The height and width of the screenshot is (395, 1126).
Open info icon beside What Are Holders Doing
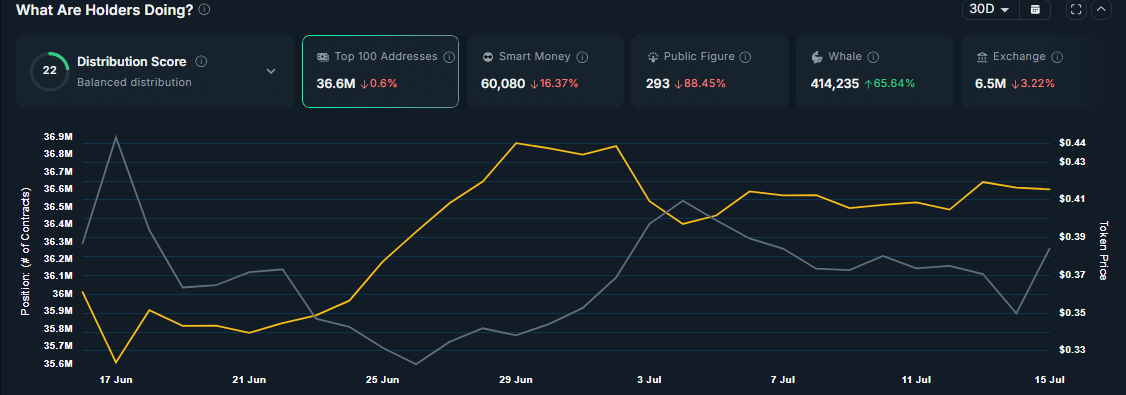[205, 9]
